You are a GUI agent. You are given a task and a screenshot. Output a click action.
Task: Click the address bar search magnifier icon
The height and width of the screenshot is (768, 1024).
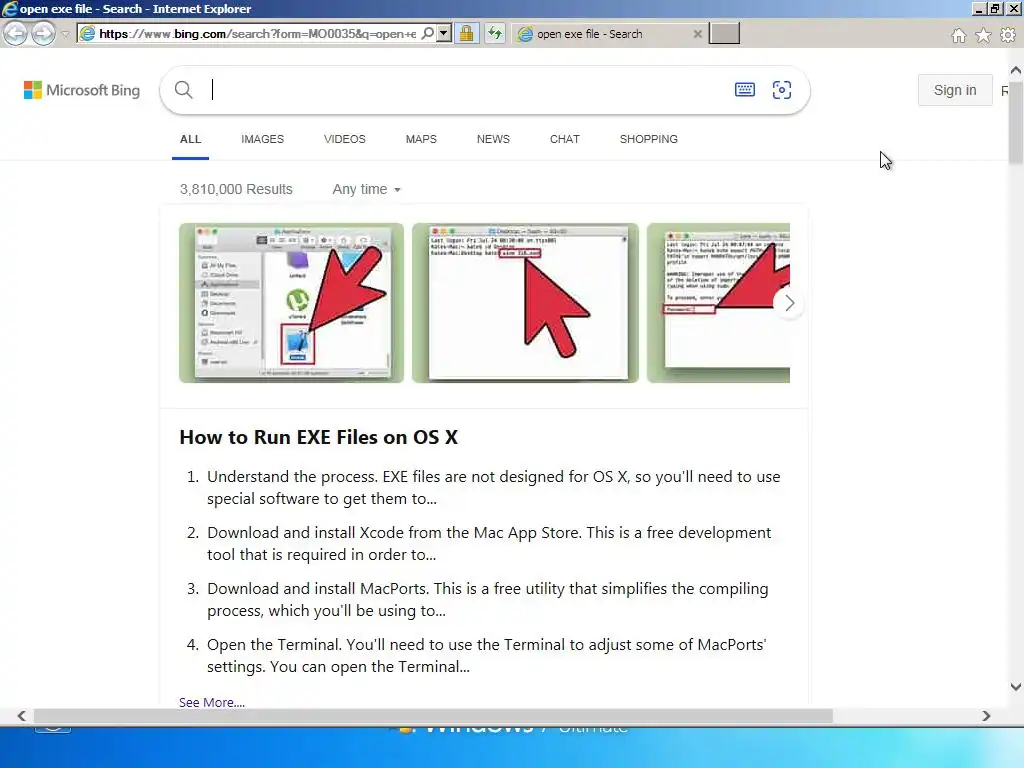(427, 33)
